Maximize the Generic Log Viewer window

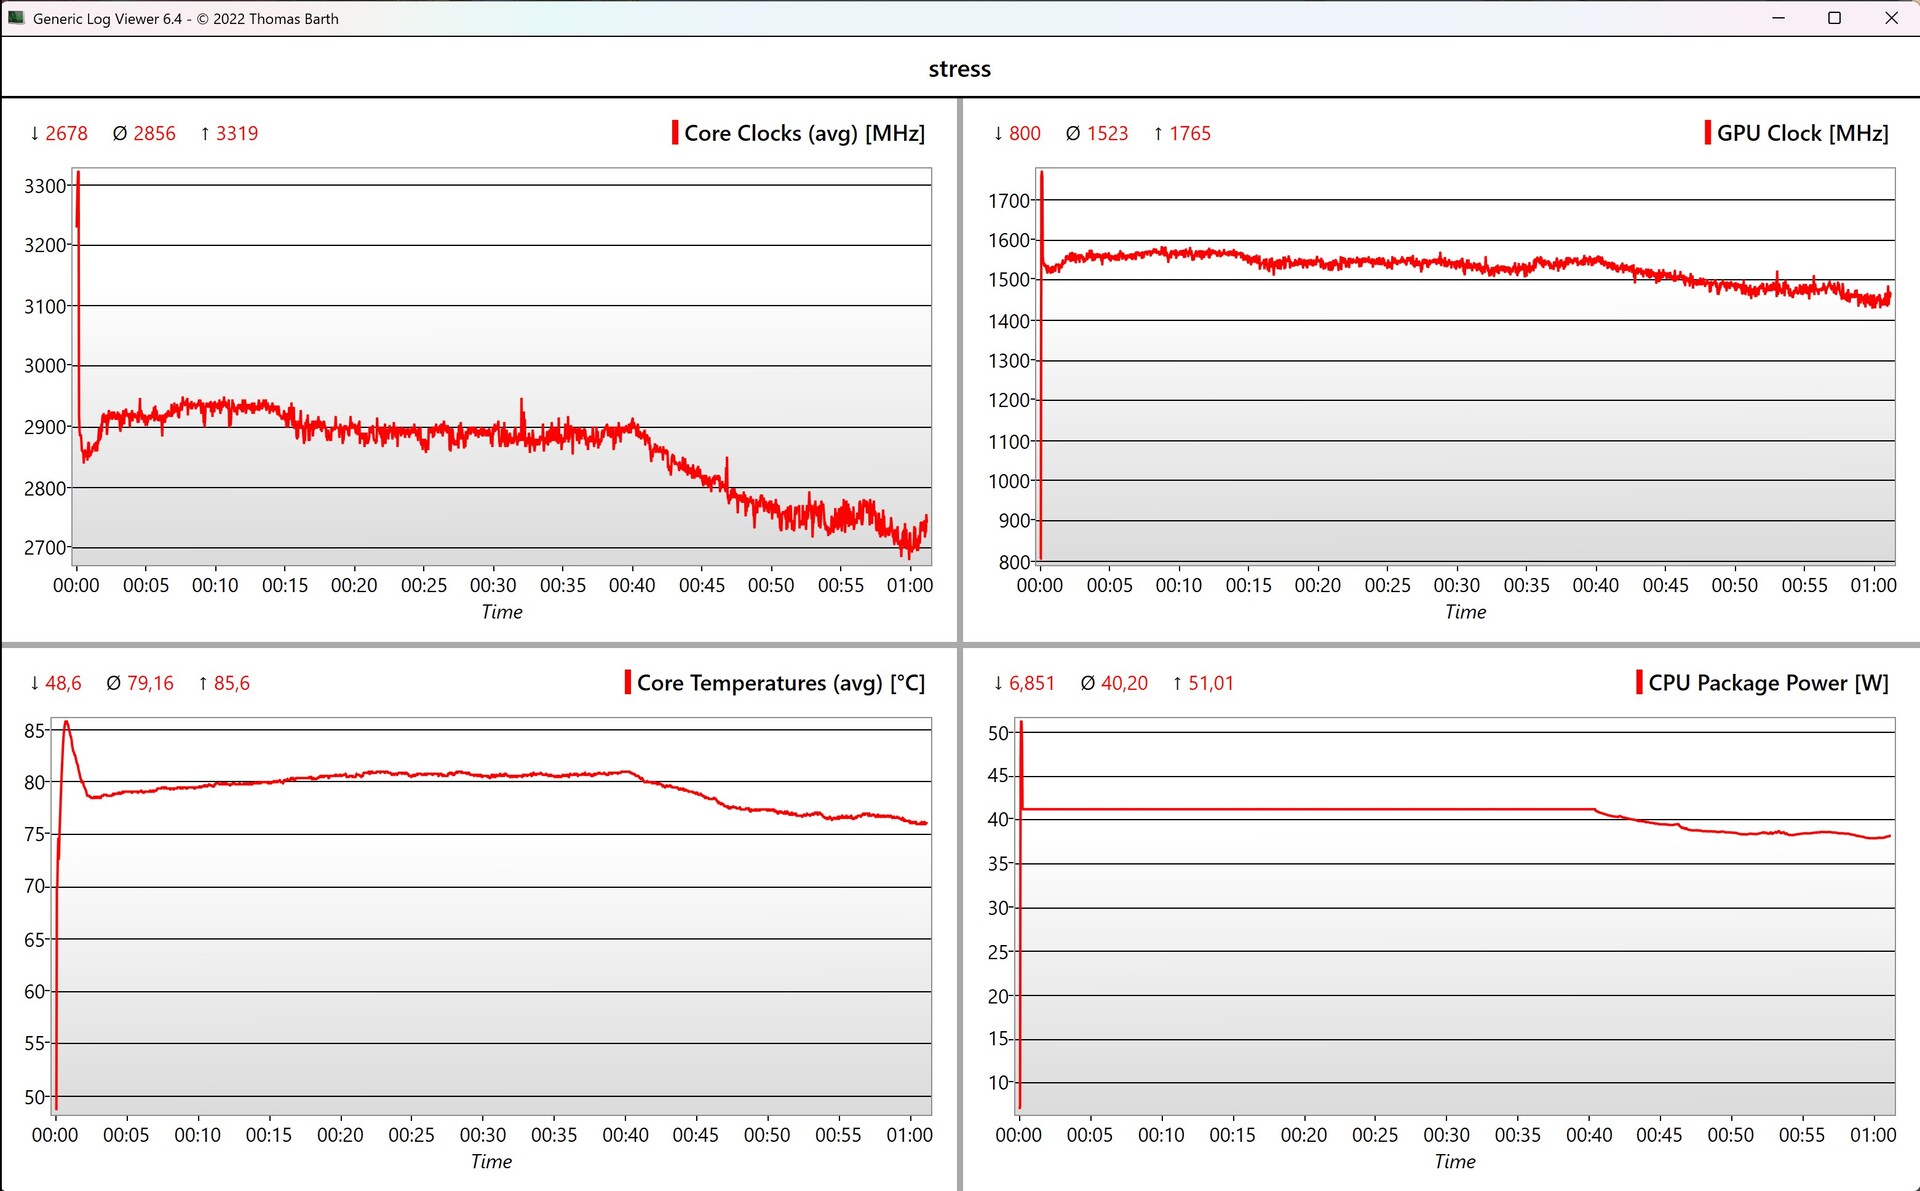(1834, 18)
